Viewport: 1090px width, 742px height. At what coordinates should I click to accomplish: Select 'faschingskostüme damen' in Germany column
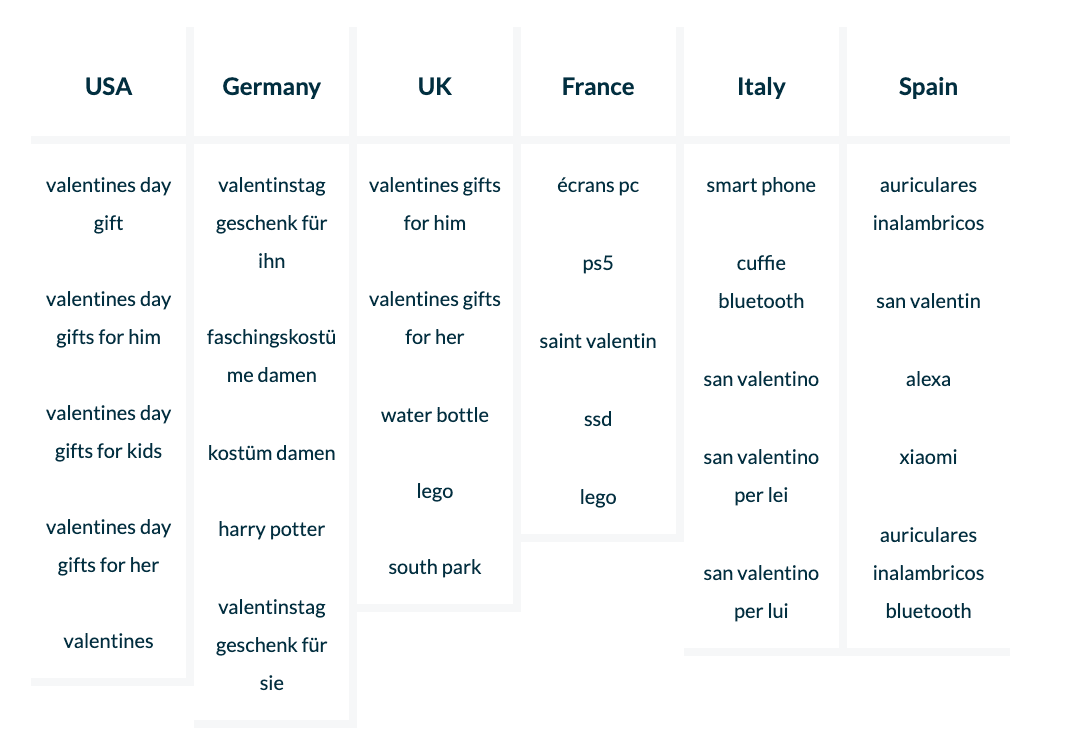tap(271, 356)
